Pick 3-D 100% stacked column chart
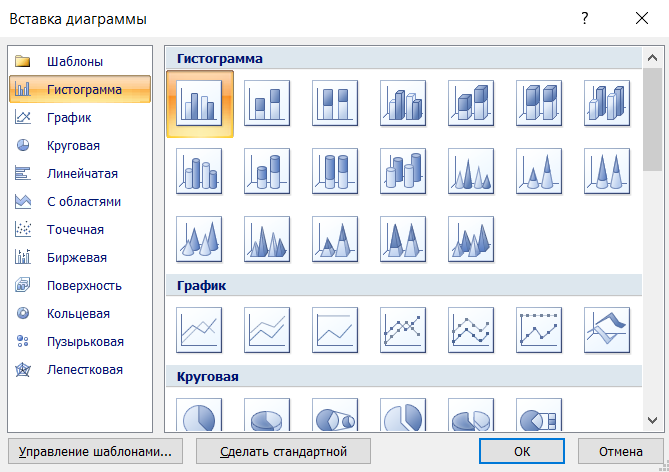Image resolution: width=669 pixels, height=472 pixels. pyautogui.click(x=539, y=103)
